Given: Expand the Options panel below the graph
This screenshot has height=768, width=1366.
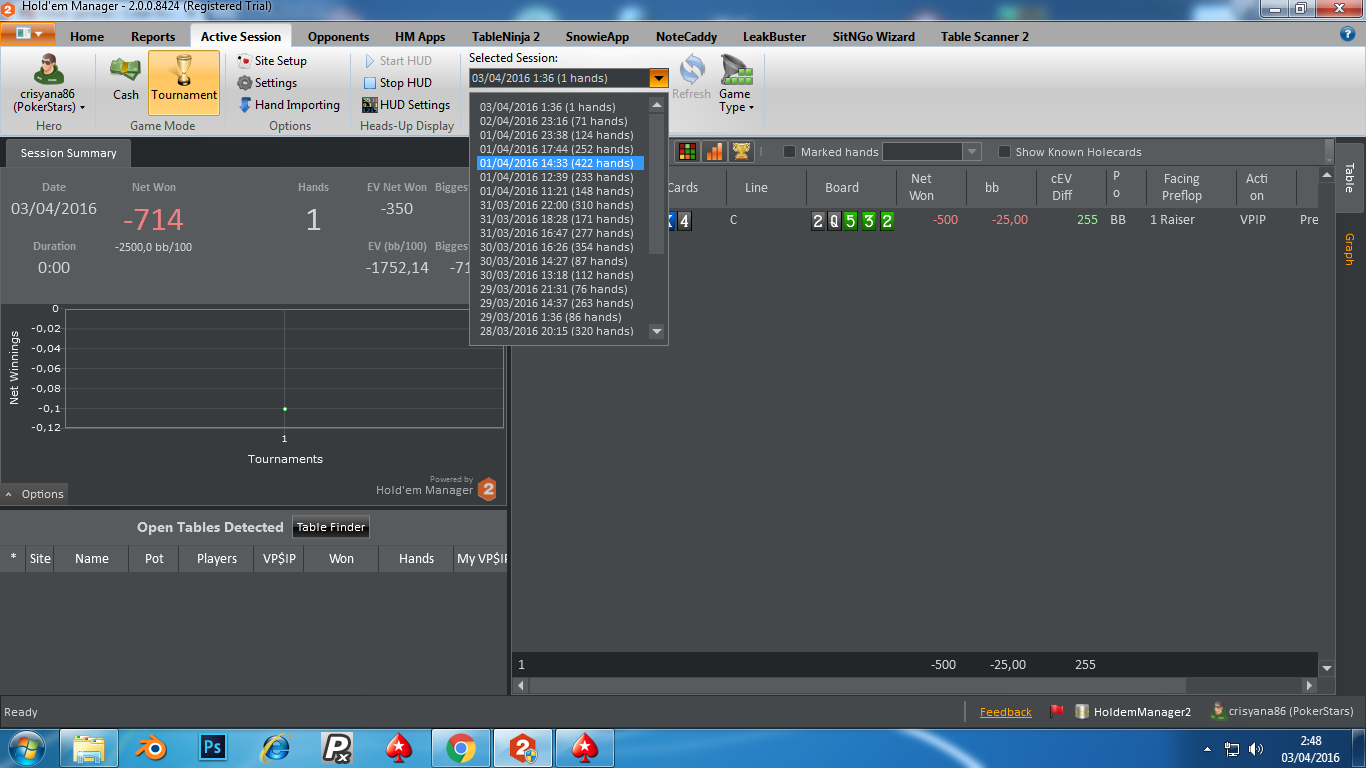Looking at the screenshot, I should coord(34,494).
